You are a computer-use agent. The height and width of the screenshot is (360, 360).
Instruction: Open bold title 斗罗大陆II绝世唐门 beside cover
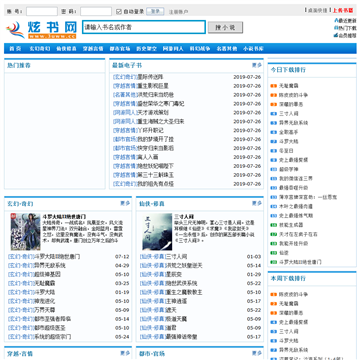tap(64, 217)
